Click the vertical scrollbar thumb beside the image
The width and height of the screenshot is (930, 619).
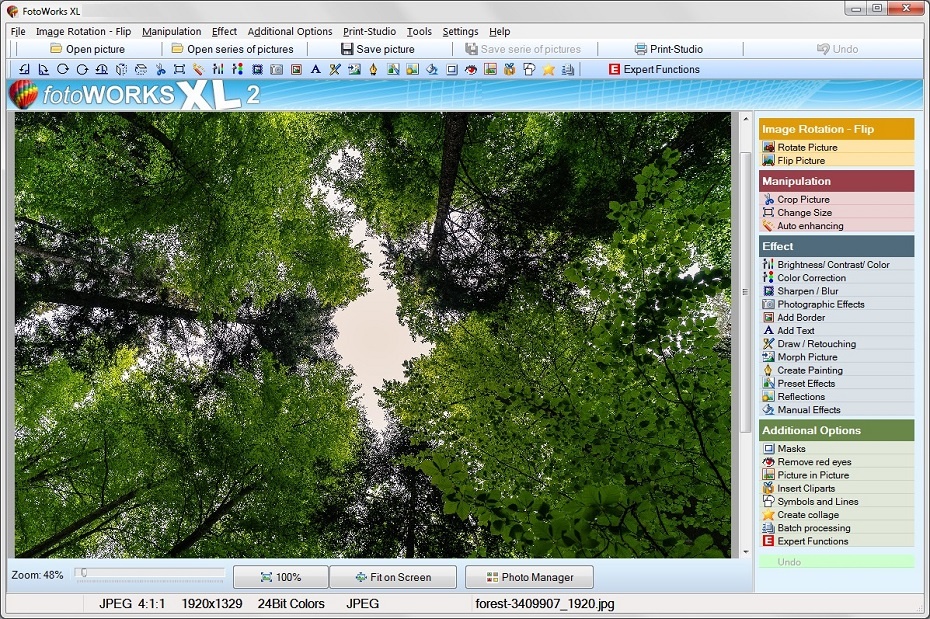746,292
